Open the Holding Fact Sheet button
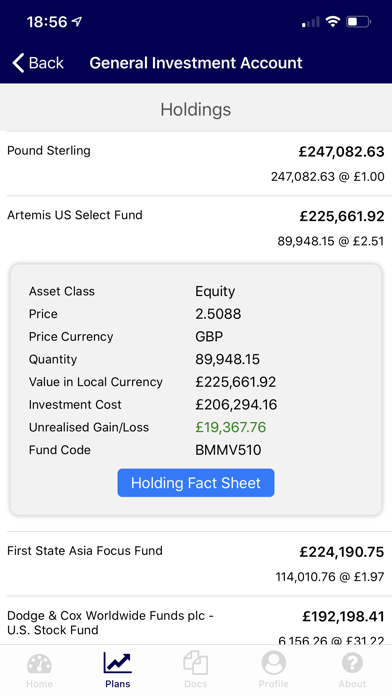 196,483
